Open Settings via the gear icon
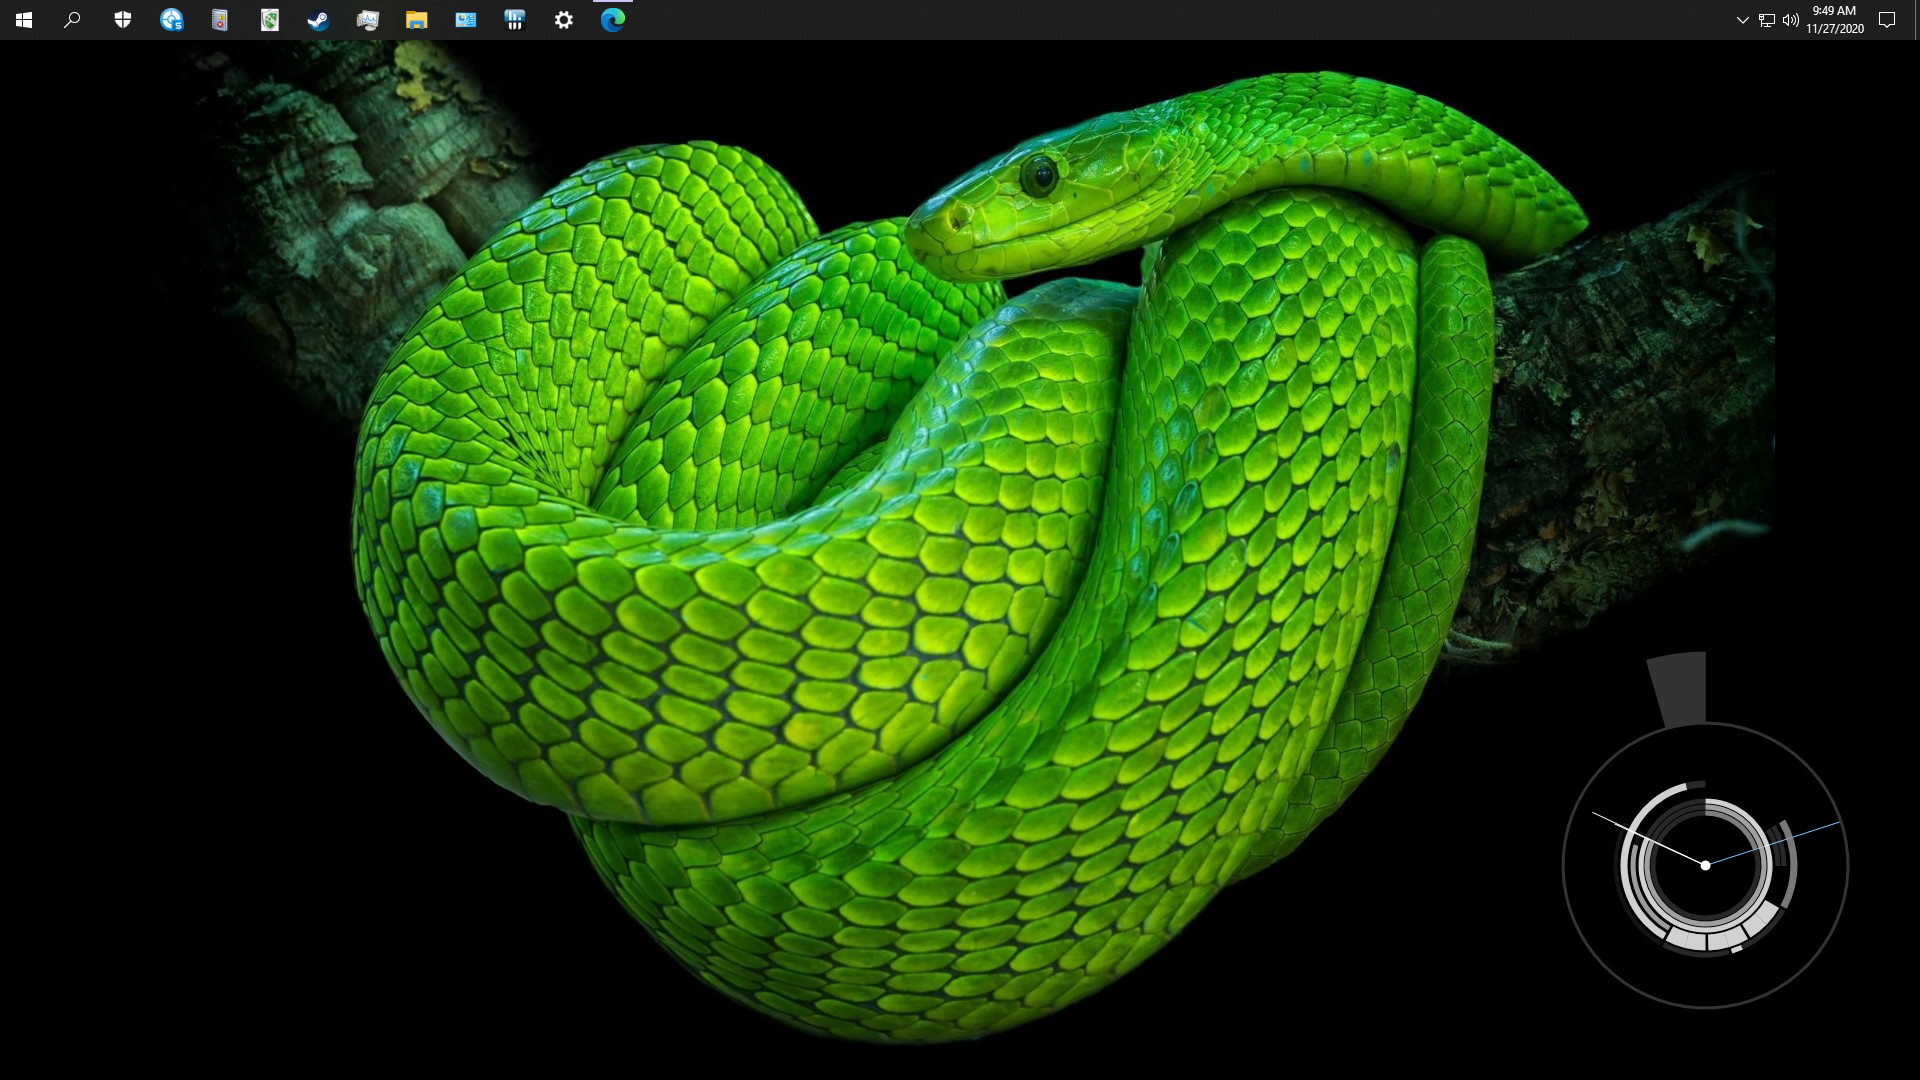This screenshot has width=1920, height=1080. click(x=563, y=20)
